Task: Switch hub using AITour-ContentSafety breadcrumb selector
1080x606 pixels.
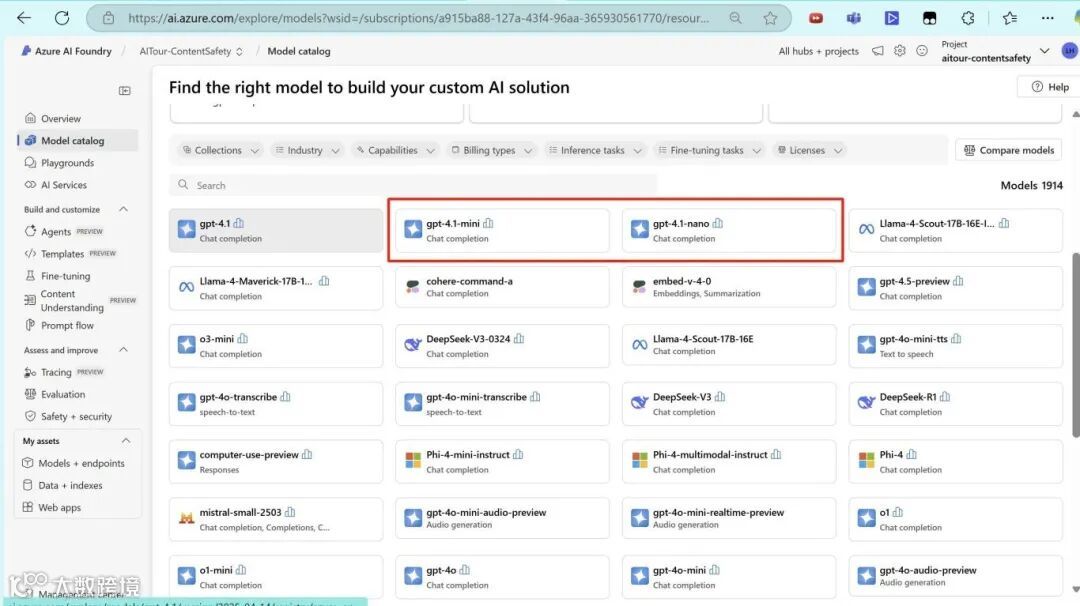Action: (191, 51)
